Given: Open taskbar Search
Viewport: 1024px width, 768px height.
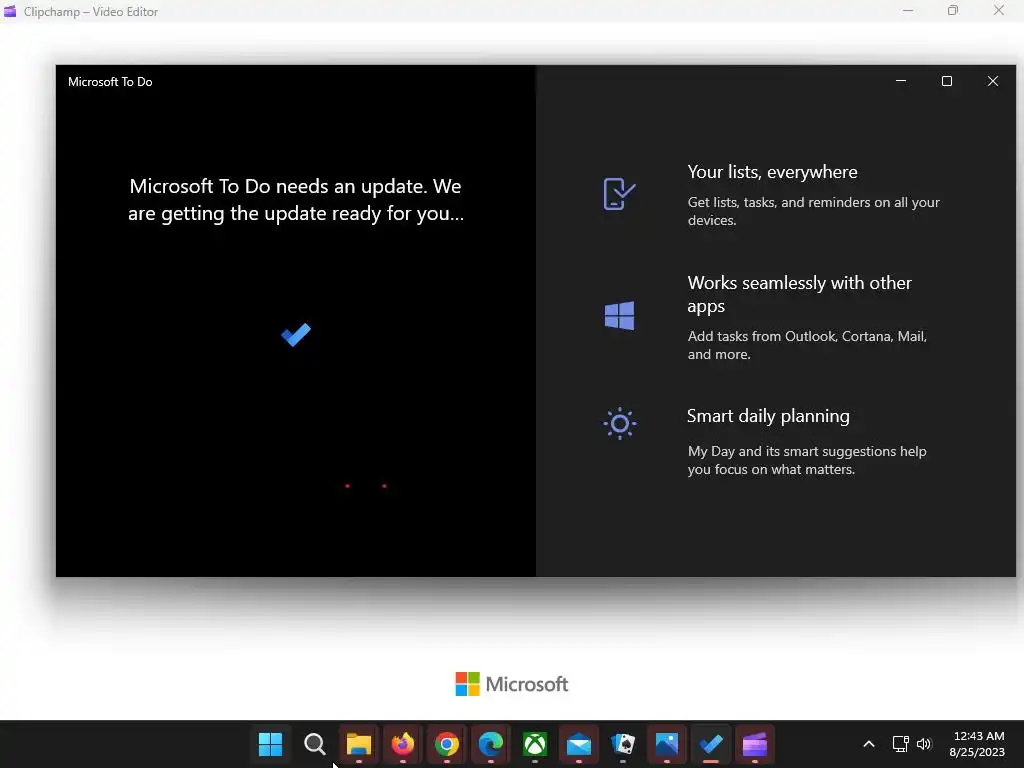Looking at the screenshot, I should (x=315, y=744).
